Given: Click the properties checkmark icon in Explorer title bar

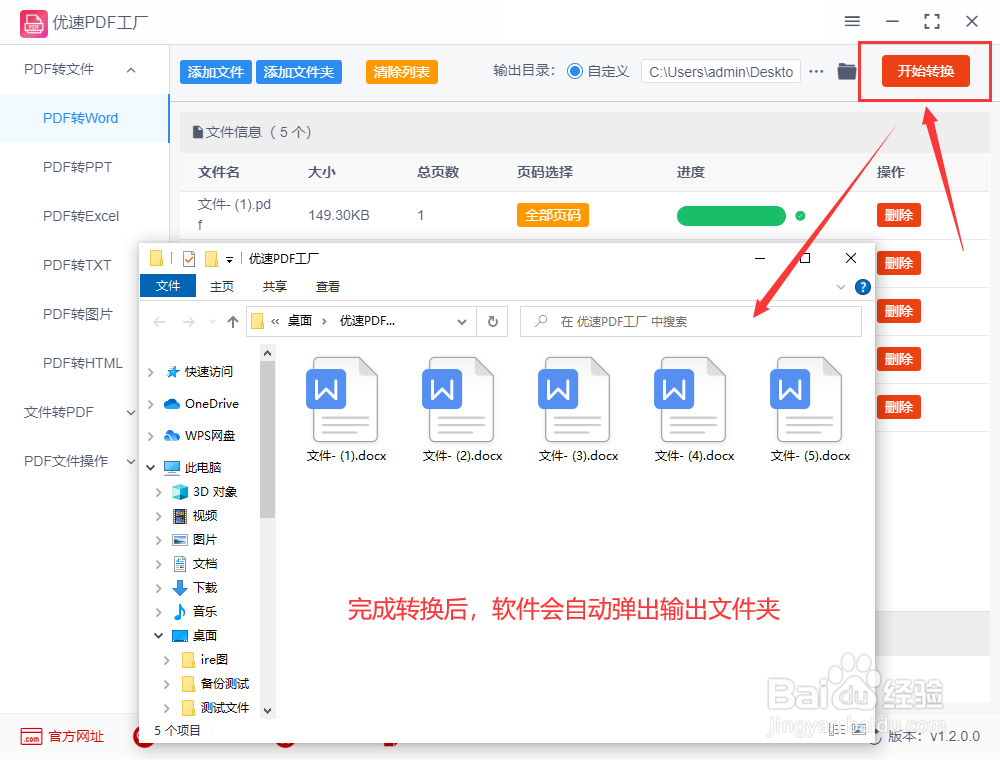Looking at the screenshot, I should [189, 259].
